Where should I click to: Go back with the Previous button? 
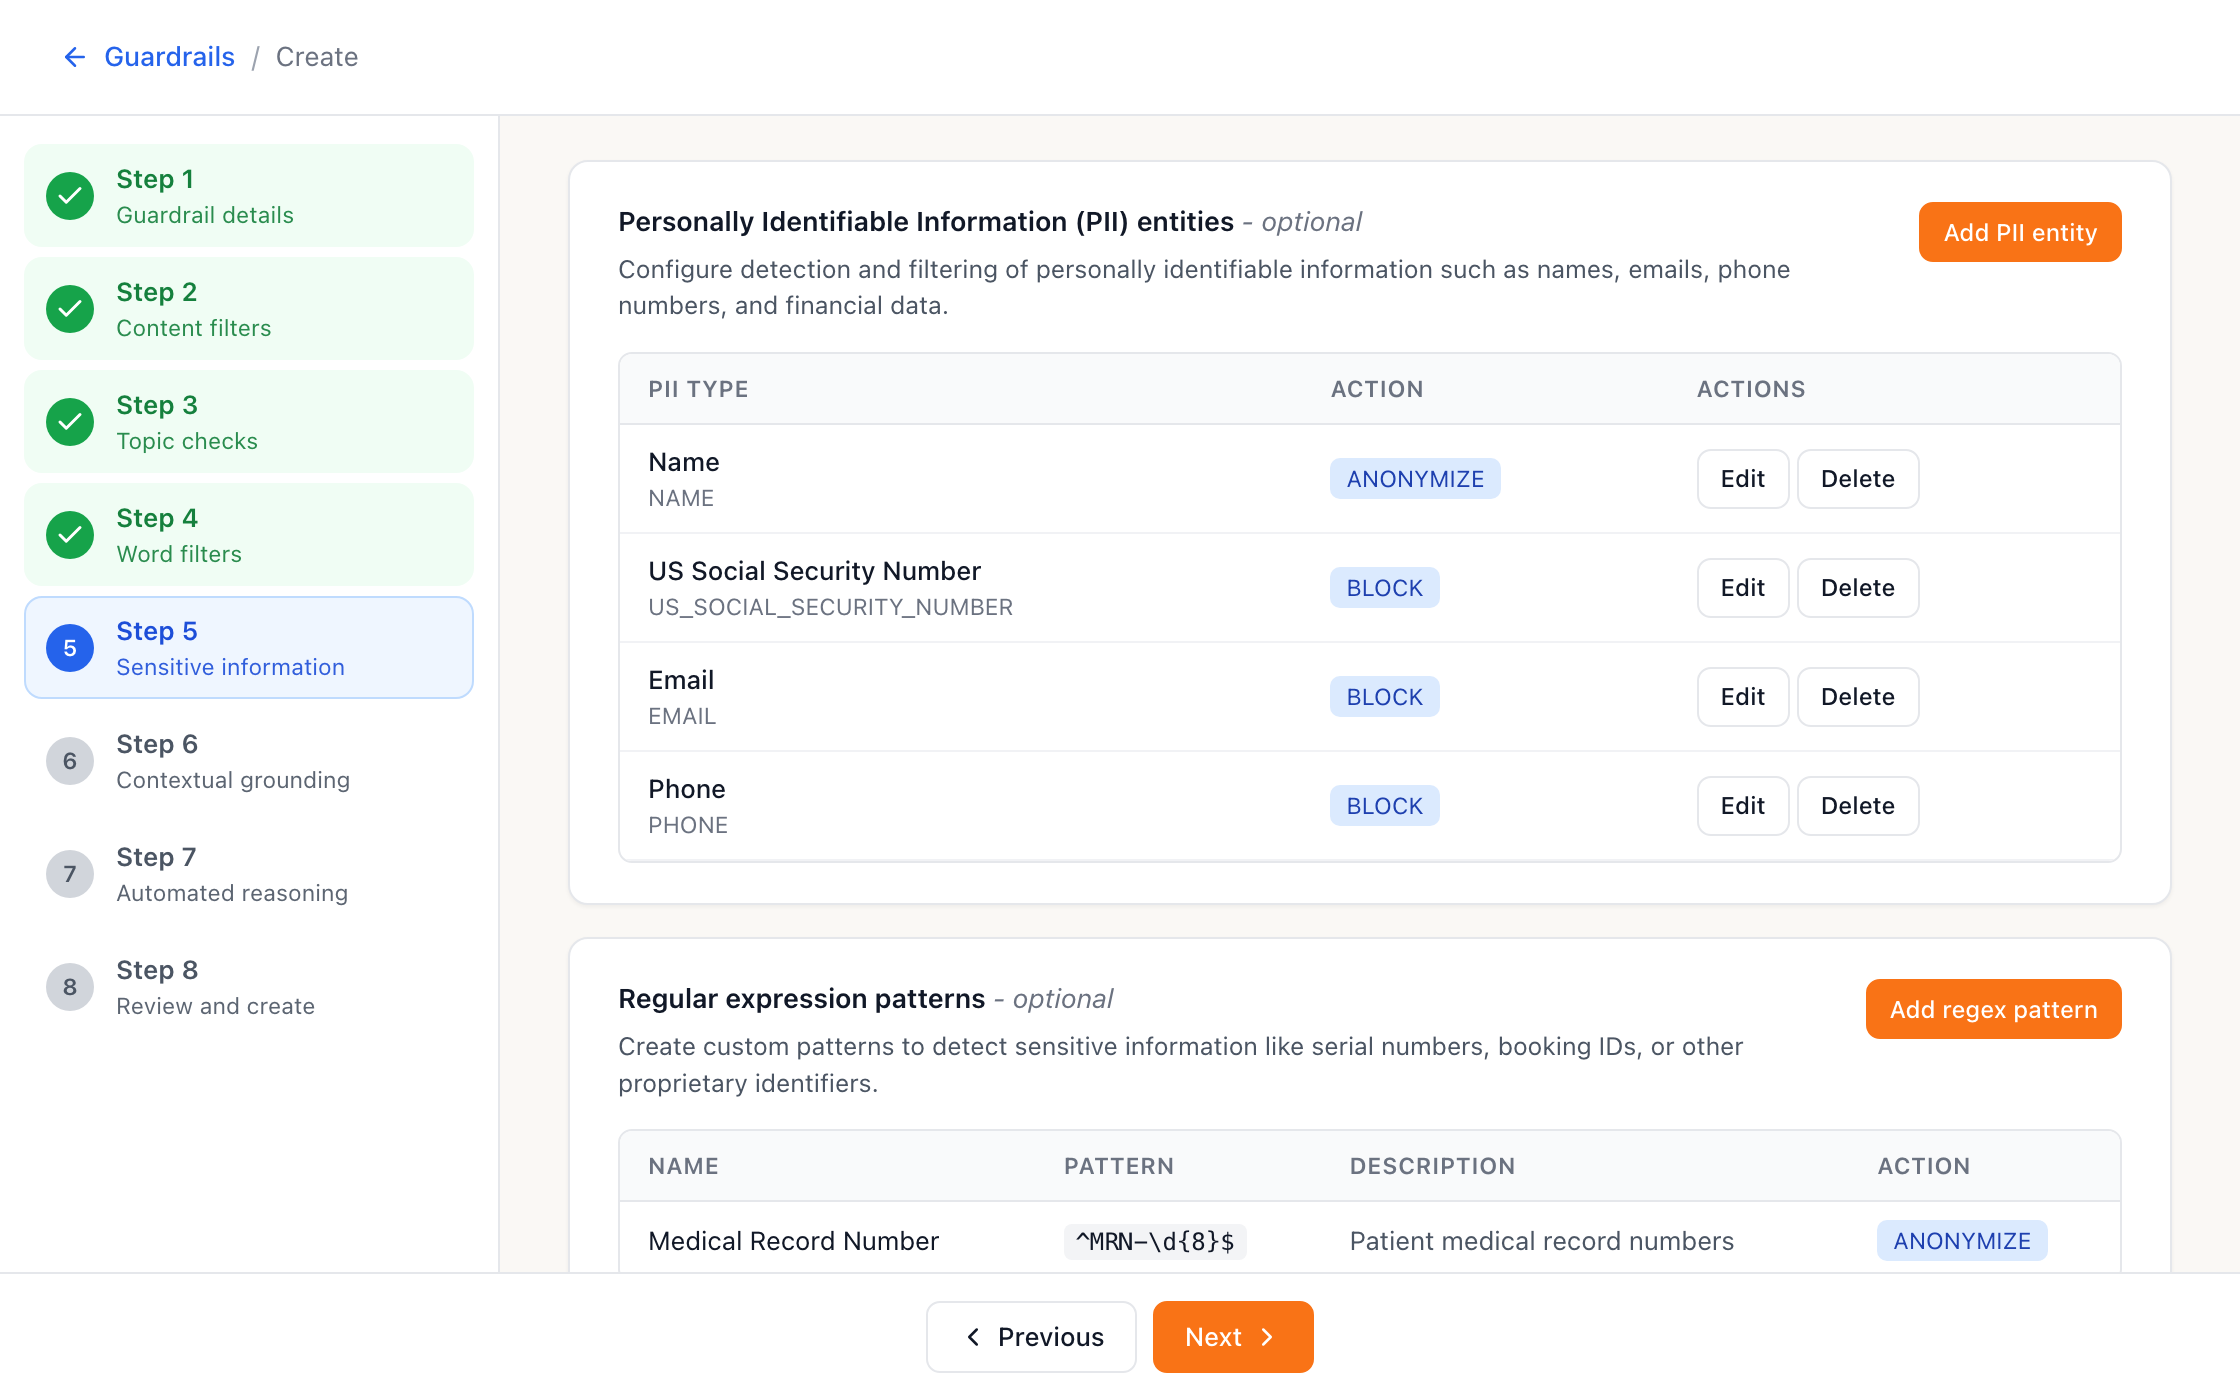click(x=1031, y=1337)
